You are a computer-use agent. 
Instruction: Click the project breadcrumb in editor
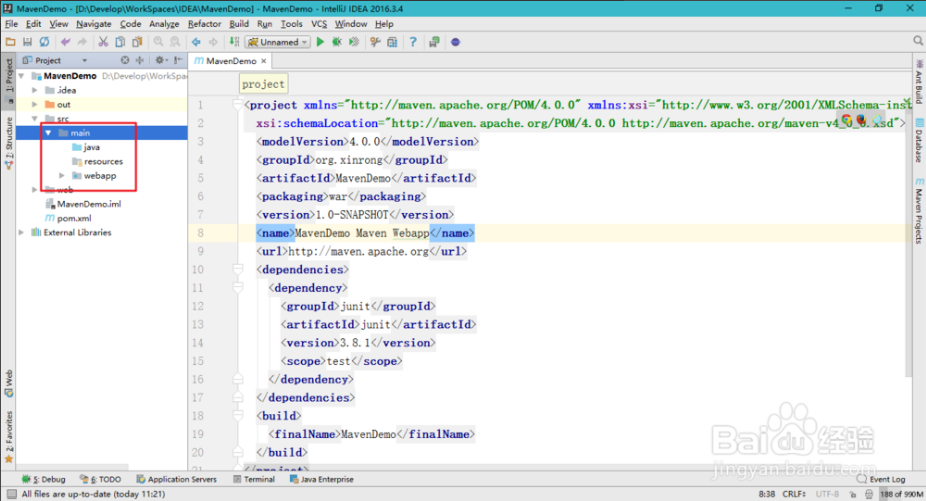[x=263, y=84]
